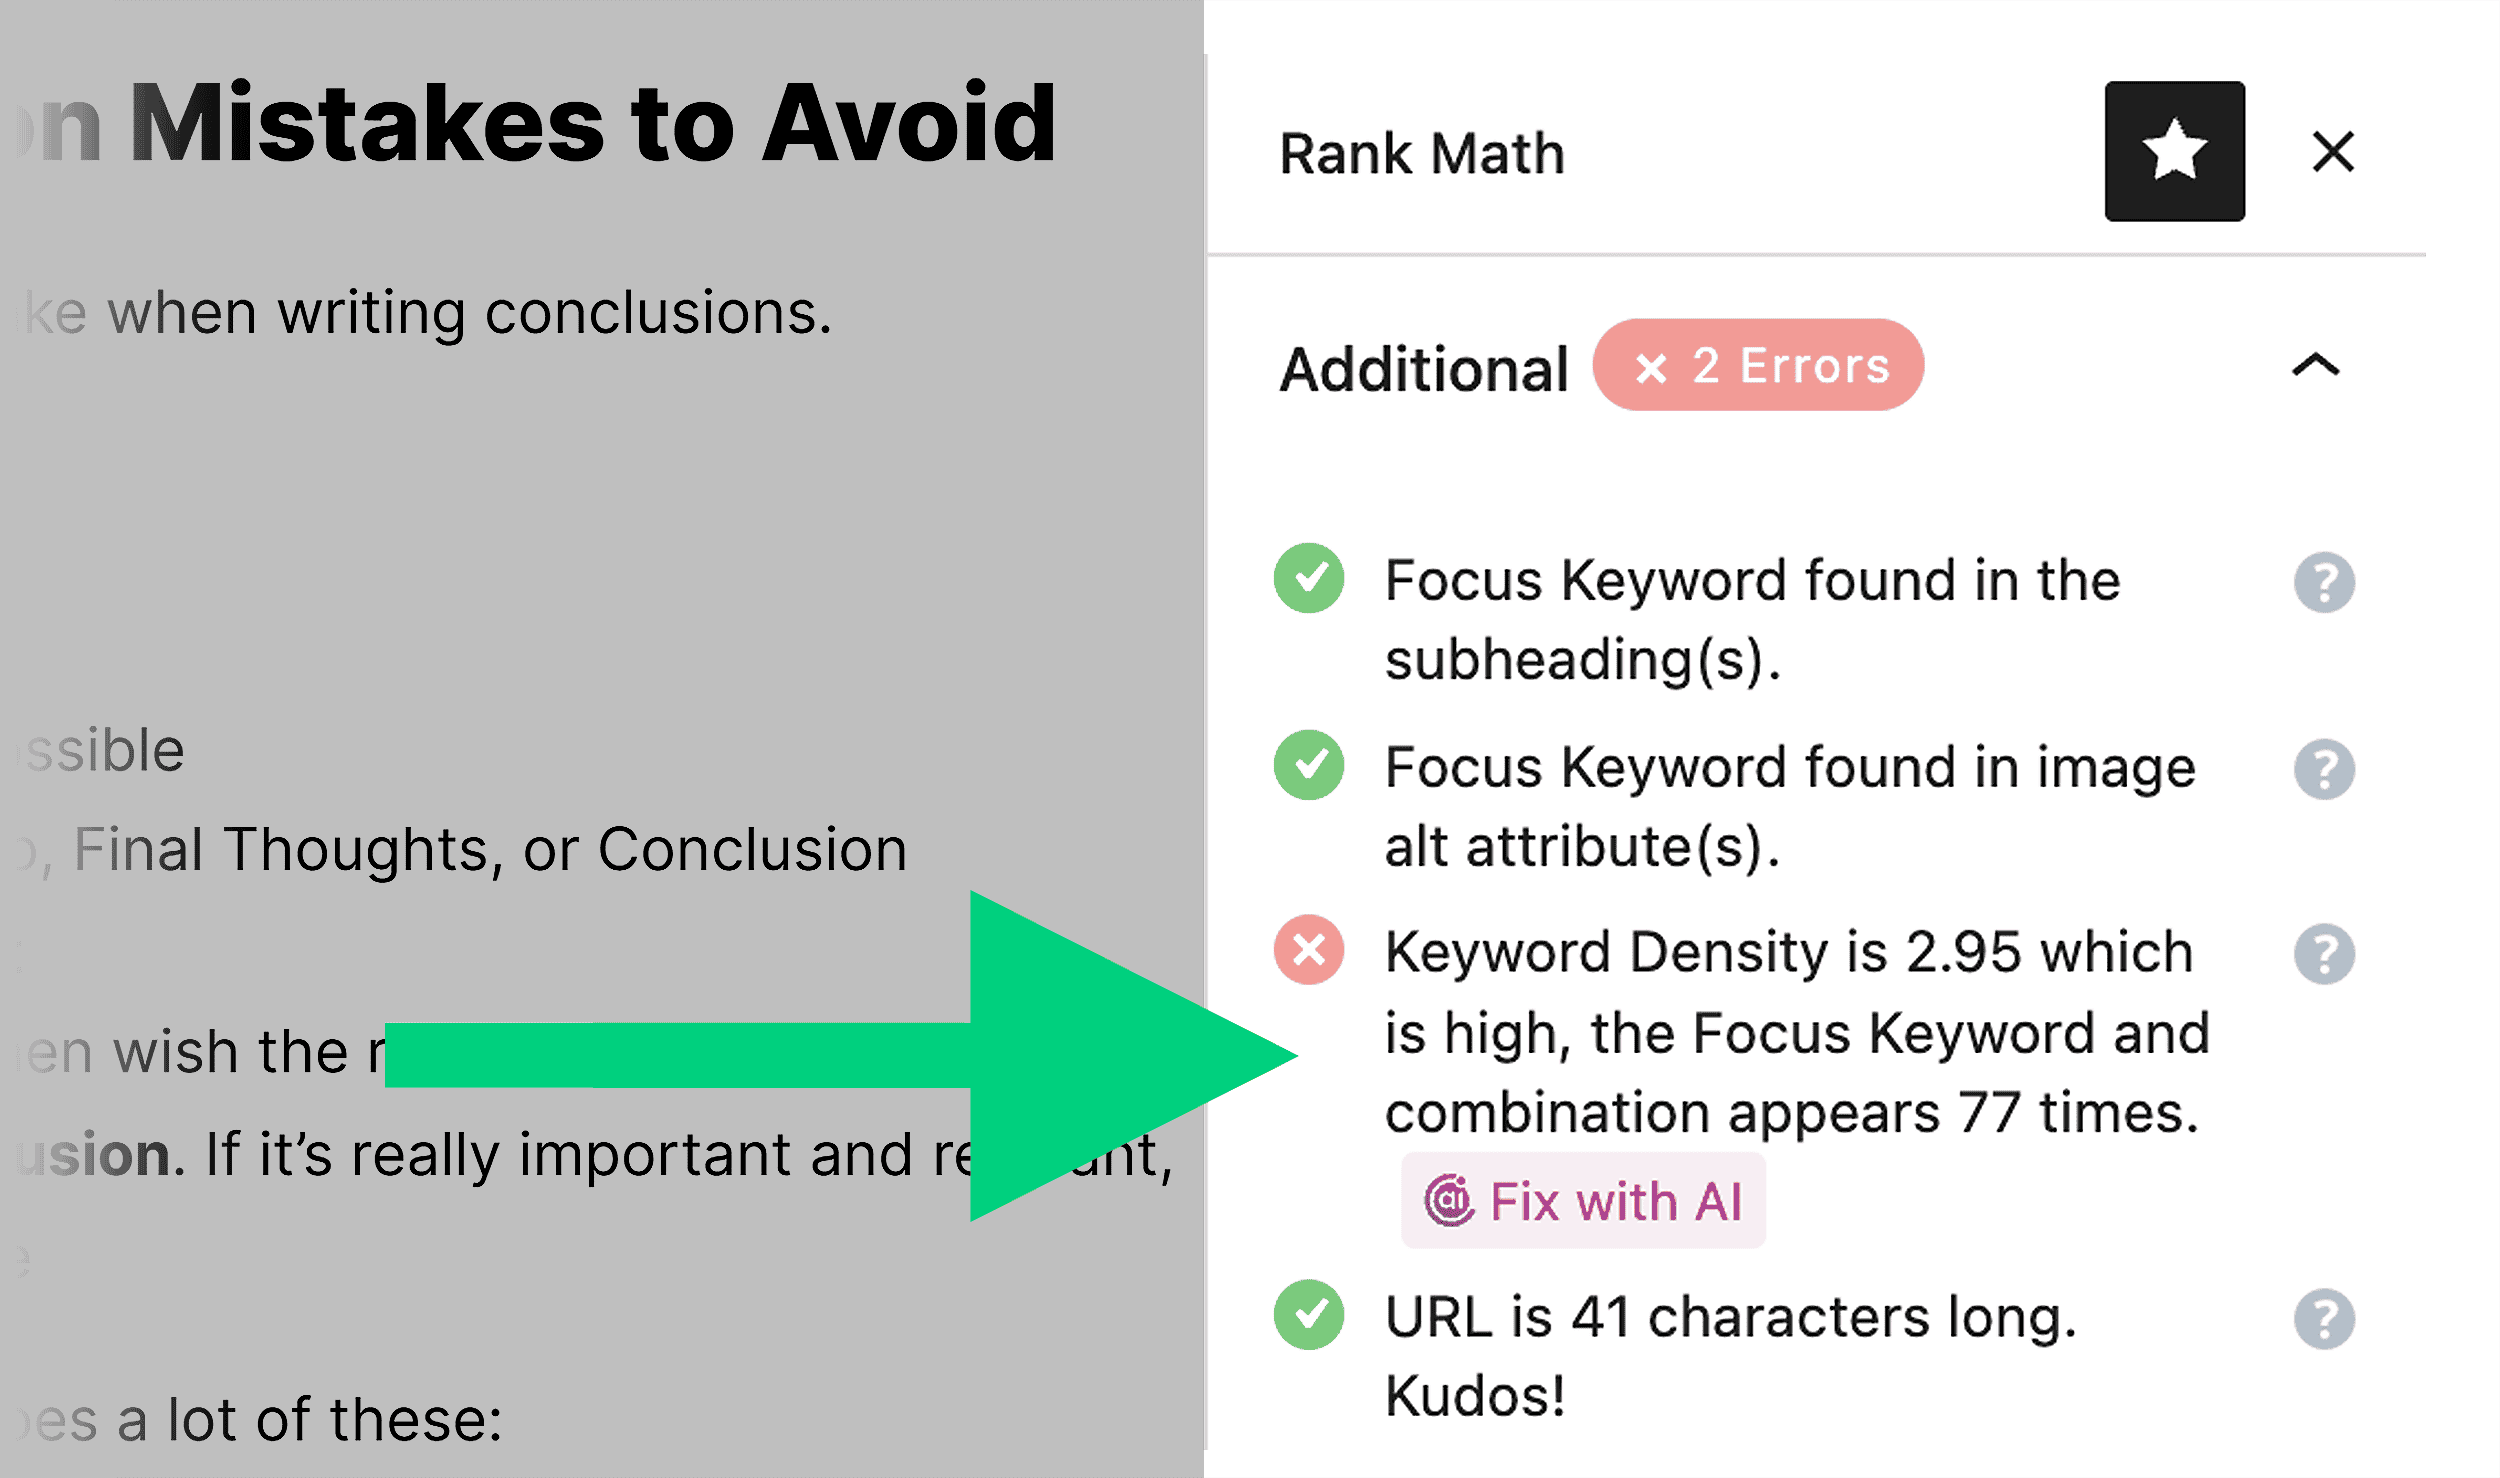
Task: Select the Rank Math panel title
Action: [1421, 153]
